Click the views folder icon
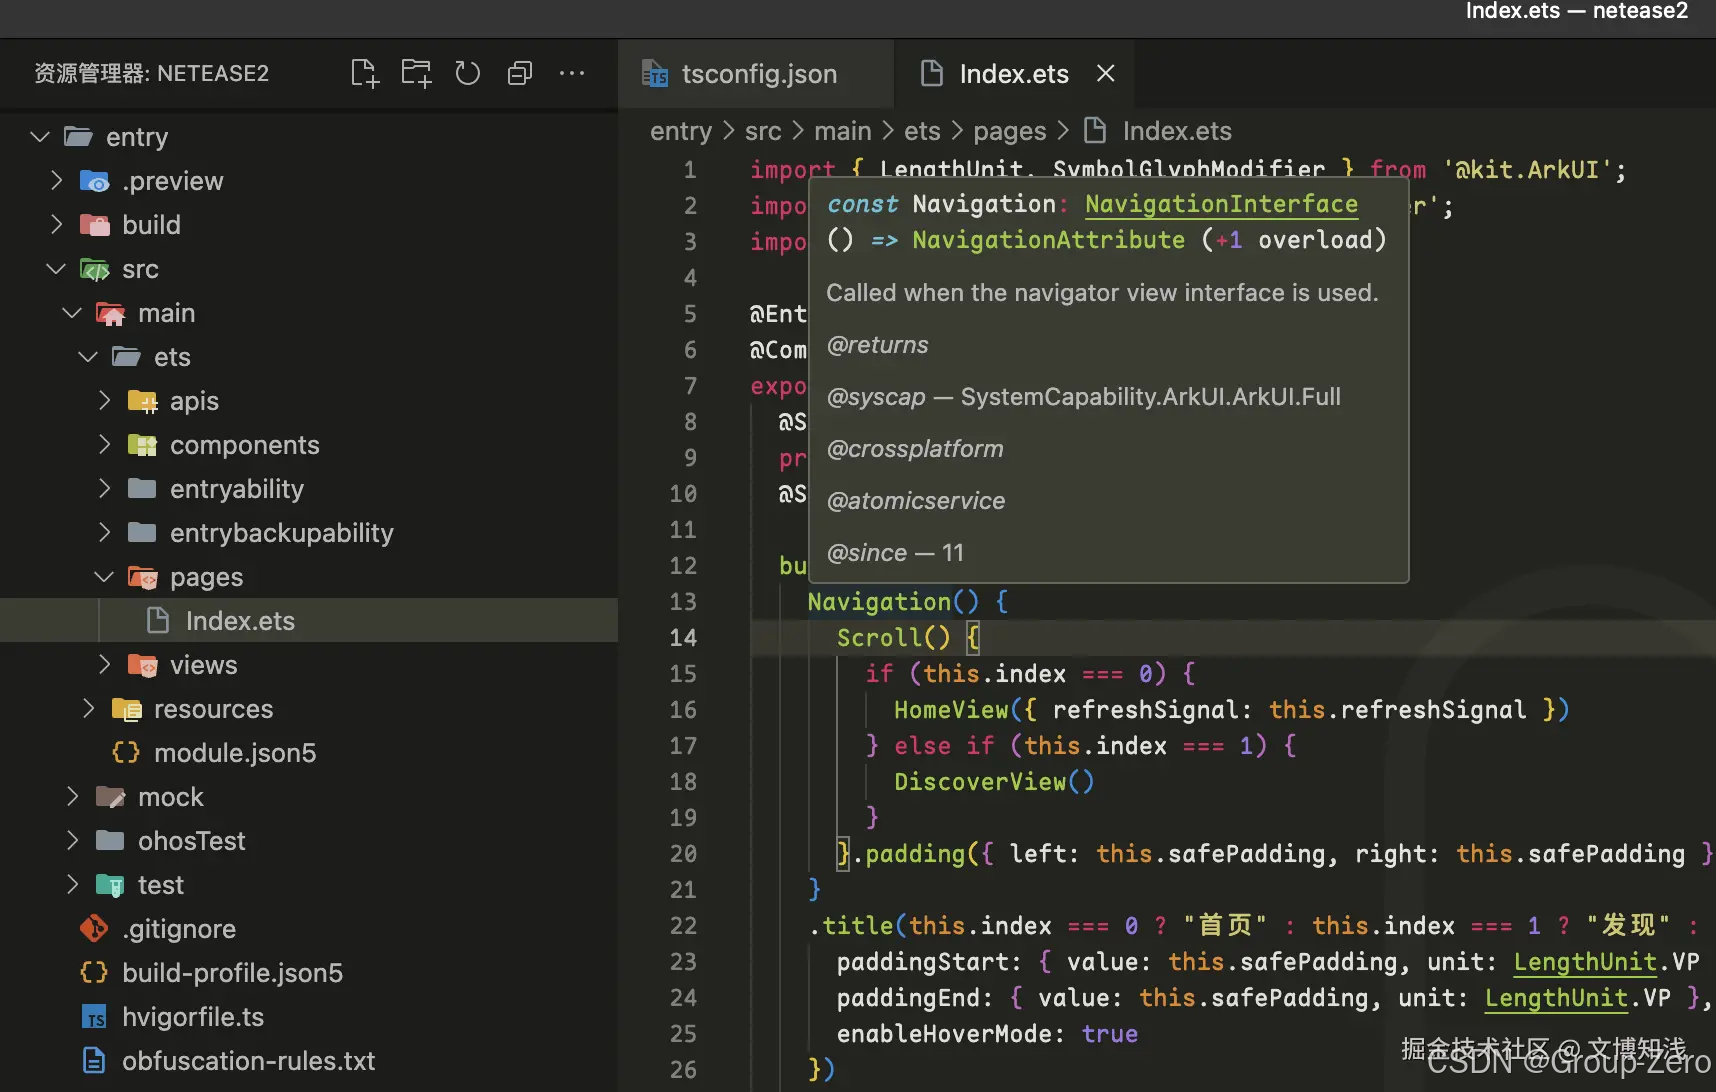The width and height of the screenshot is (1716, 1092). (x=142, y=665)
